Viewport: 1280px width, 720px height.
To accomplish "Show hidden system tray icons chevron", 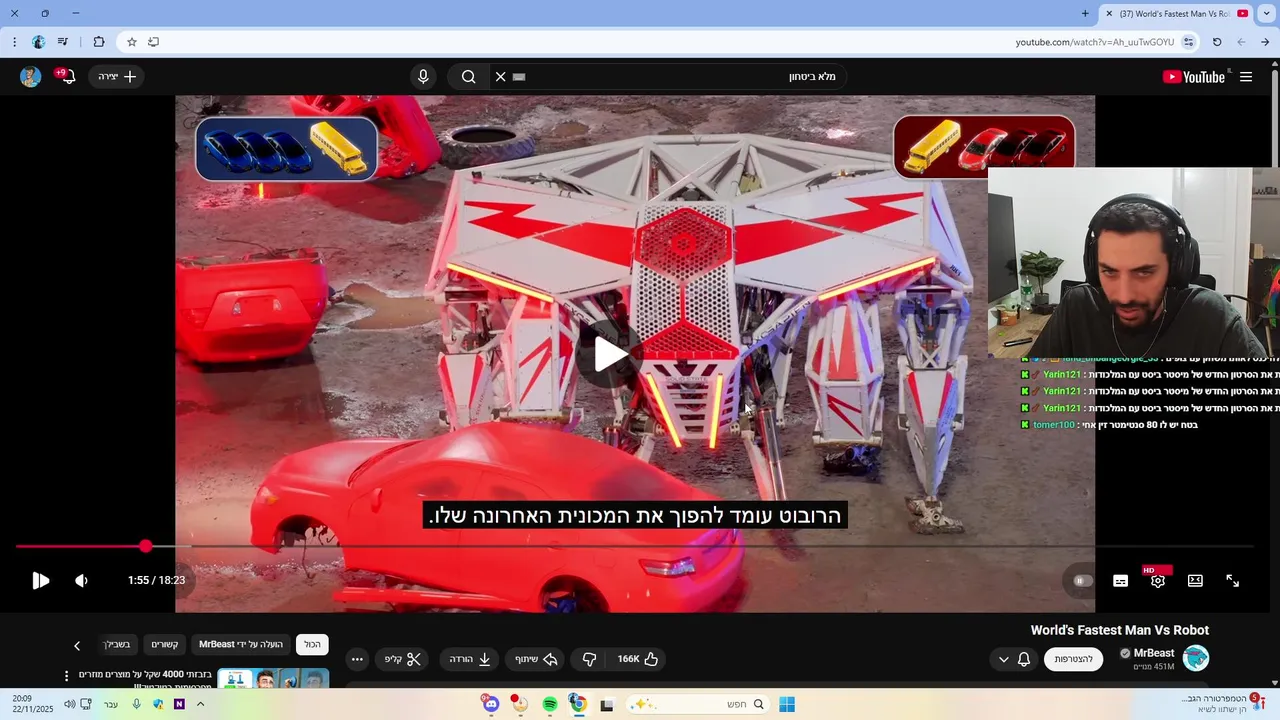I will (200, 704).
